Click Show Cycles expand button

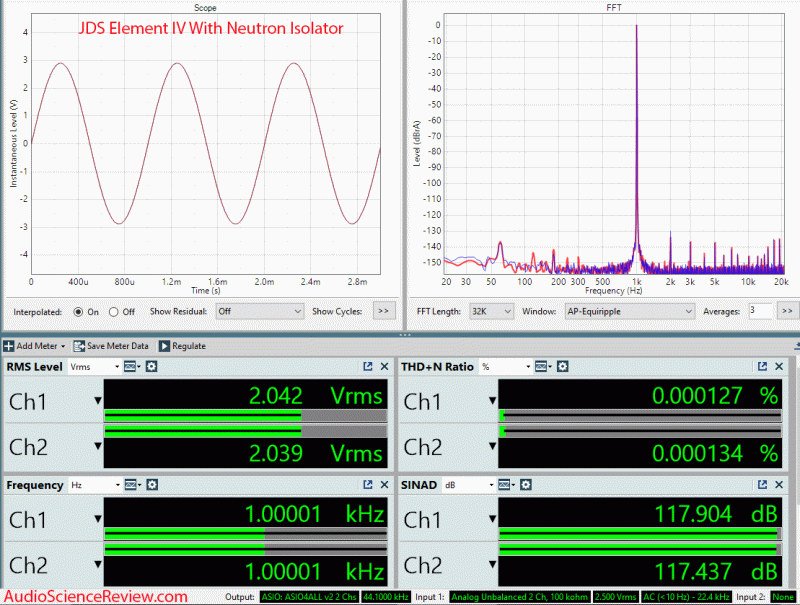click(x=384, y=311)
